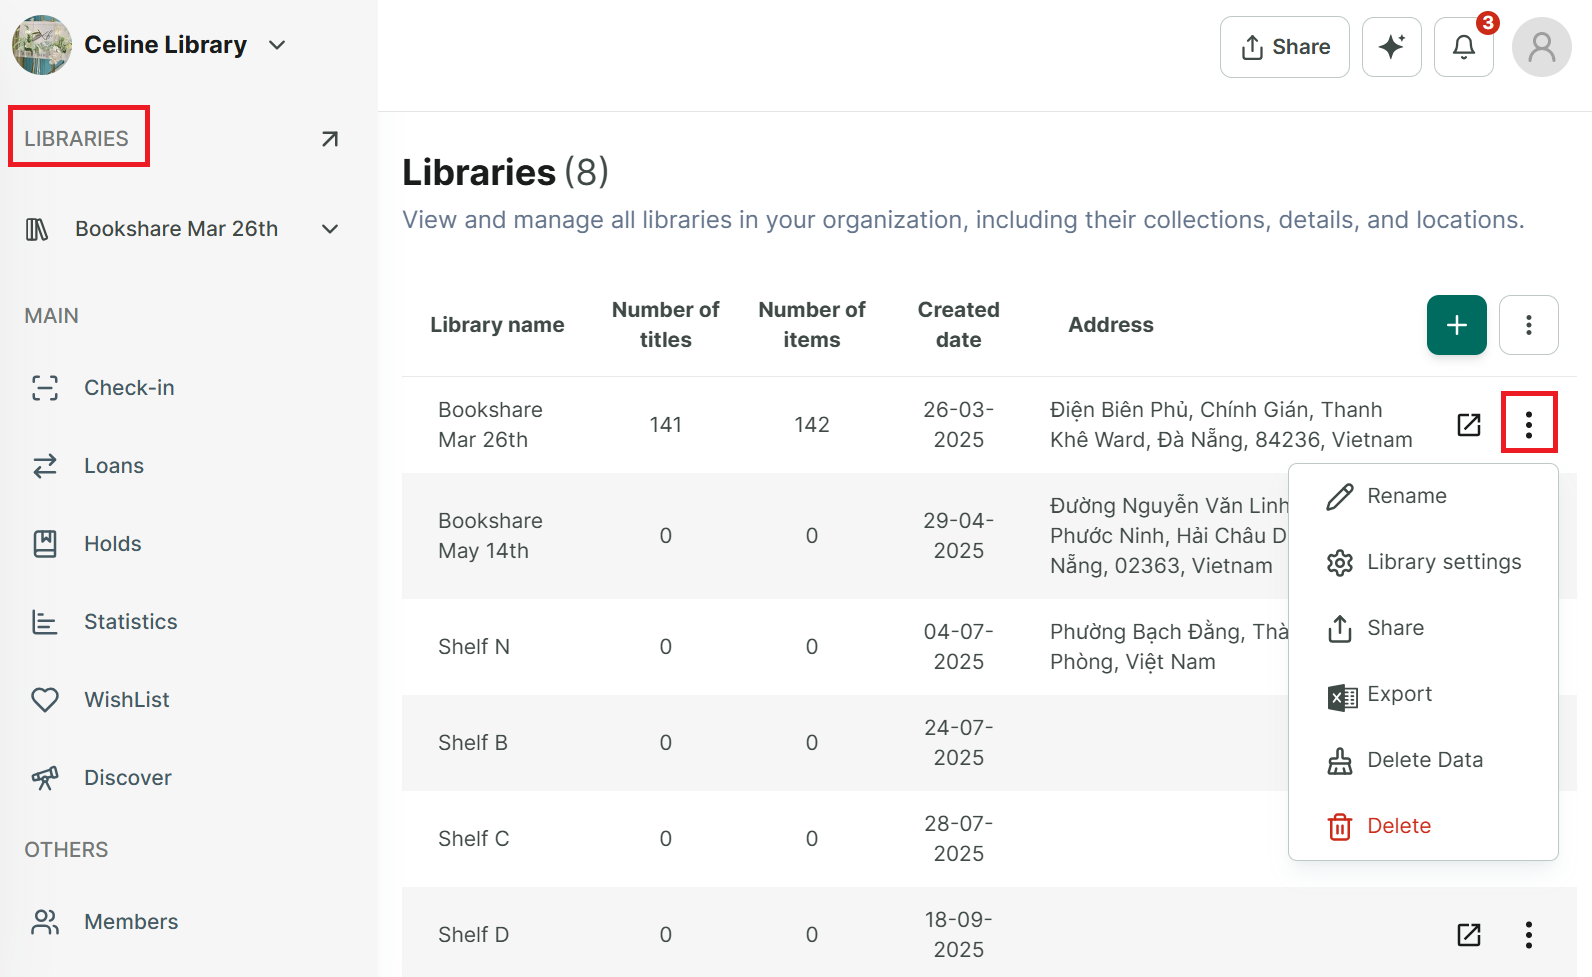Click the Shelf N library name

pos(474,647)
